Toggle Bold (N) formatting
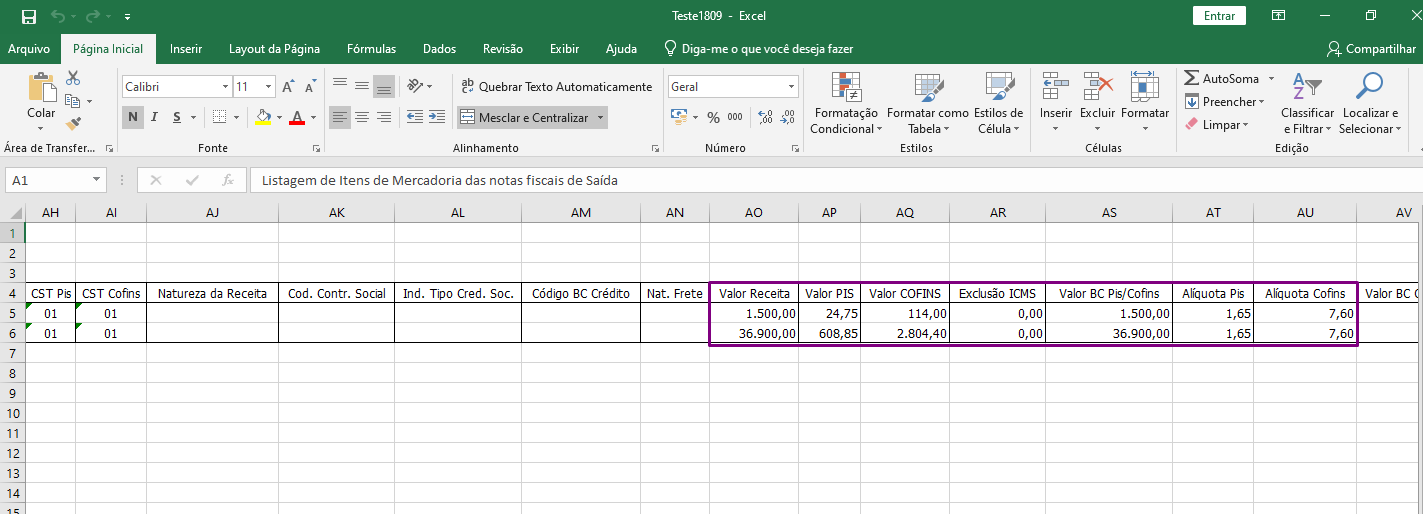The width and height of the screenshot is (1423, 514). pyautogui.click(x=133, y=118)
